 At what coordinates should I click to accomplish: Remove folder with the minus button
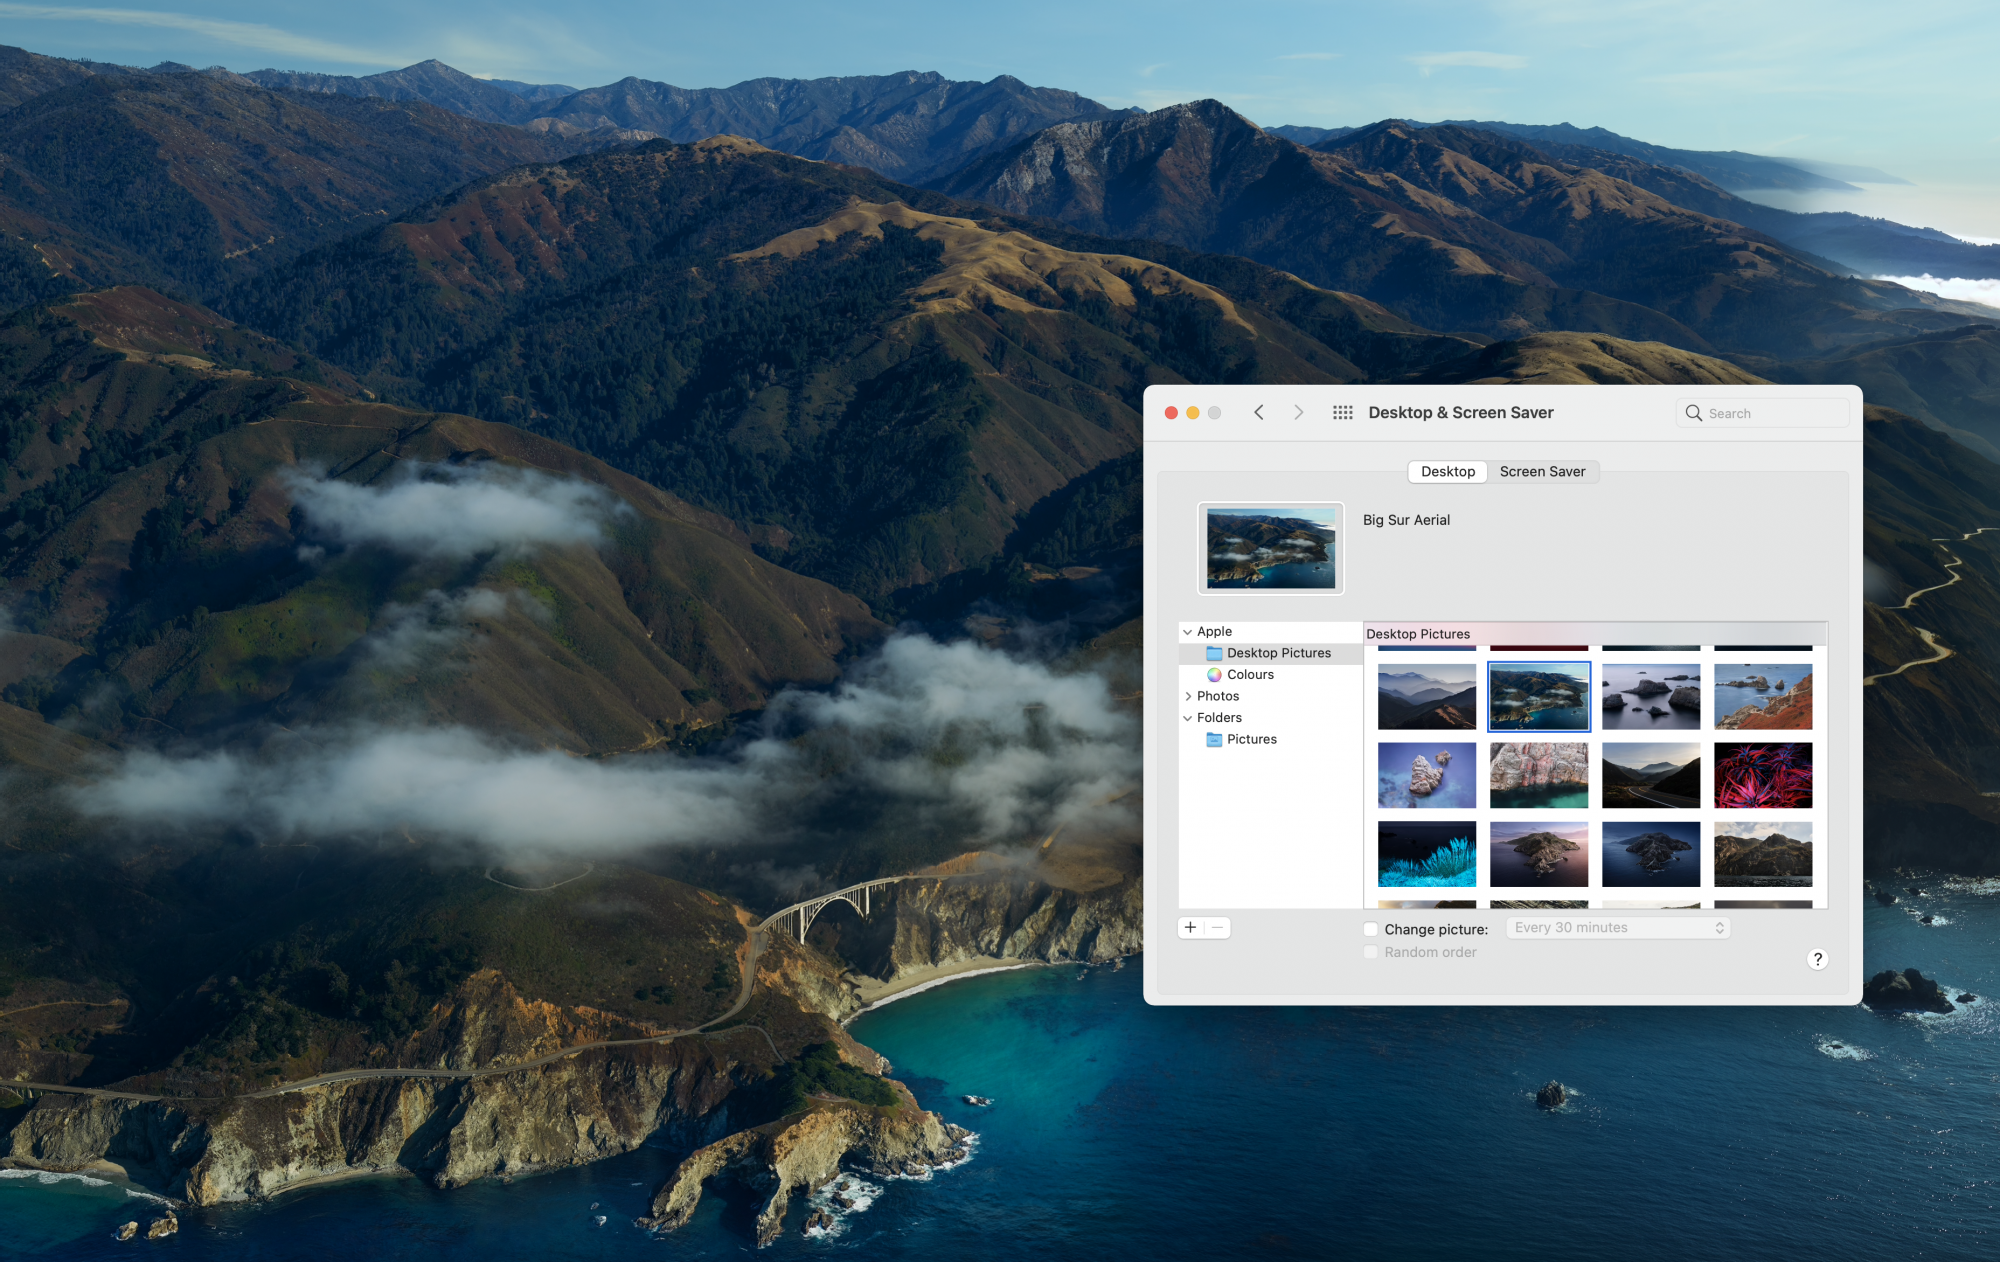[1217, 928]
